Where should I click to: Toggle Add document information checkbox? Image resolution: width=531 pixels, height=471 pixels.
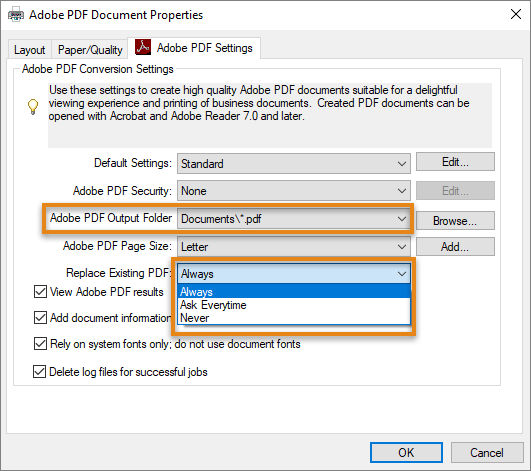(x=40, y=318)
